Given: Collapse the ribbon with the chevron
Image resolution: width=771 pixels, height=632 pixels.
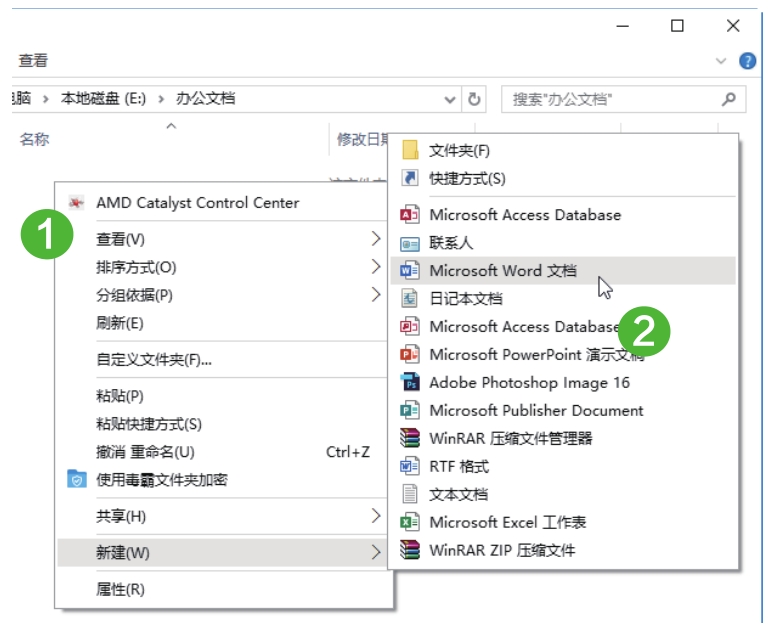Looking at the screenshot, I should 721,61.
